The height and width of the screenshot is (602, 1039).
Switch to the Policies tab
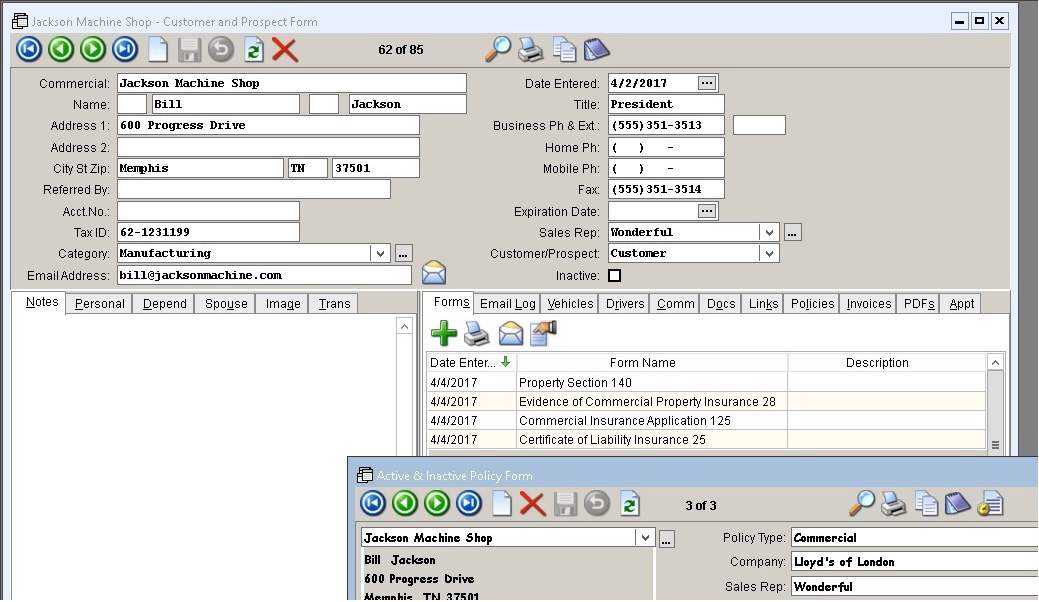(811, 304)
